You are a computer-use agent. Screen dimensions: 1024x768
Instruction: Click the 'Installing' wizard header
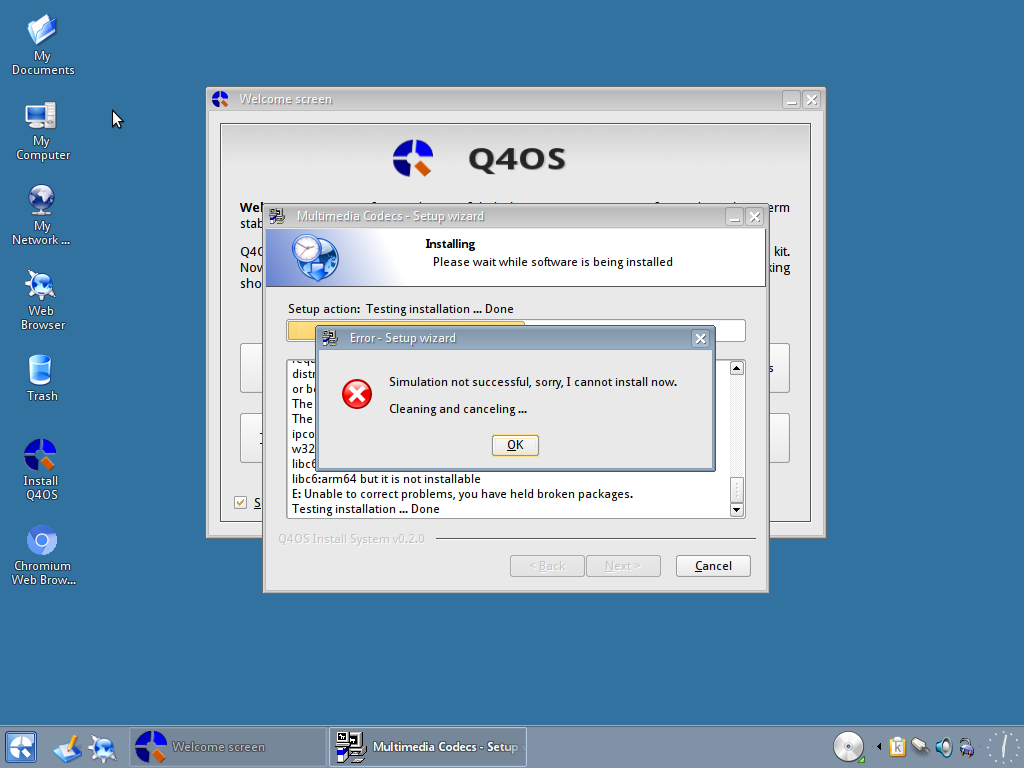[x=450, y=244]
